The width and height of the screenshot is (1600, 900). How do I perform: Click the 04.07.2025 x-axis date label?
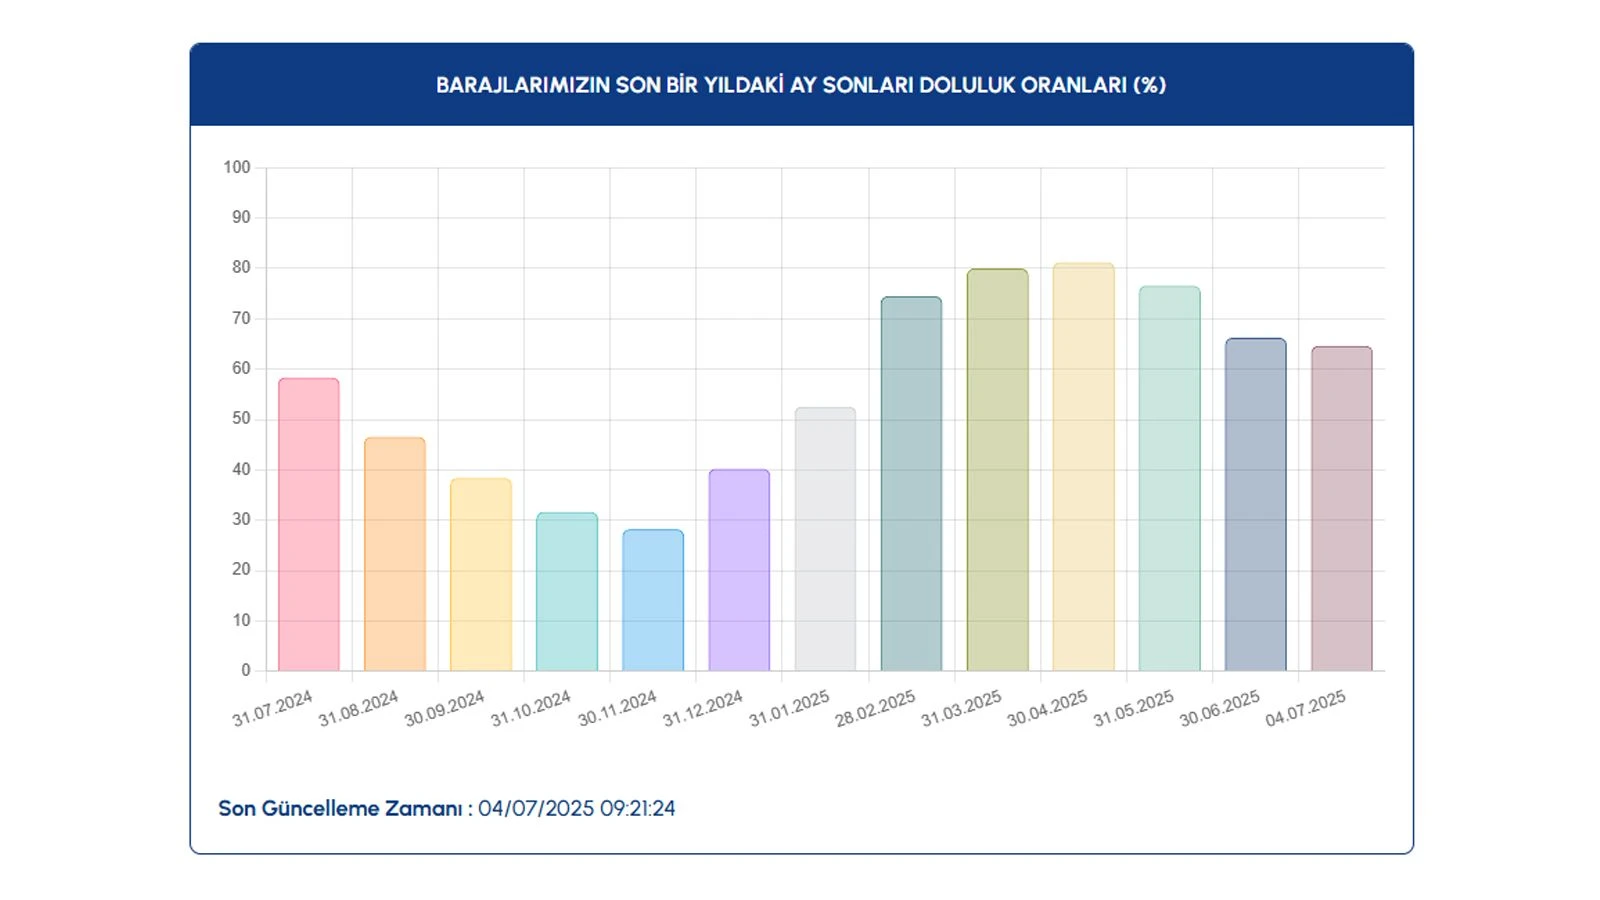click(1305, 708)
